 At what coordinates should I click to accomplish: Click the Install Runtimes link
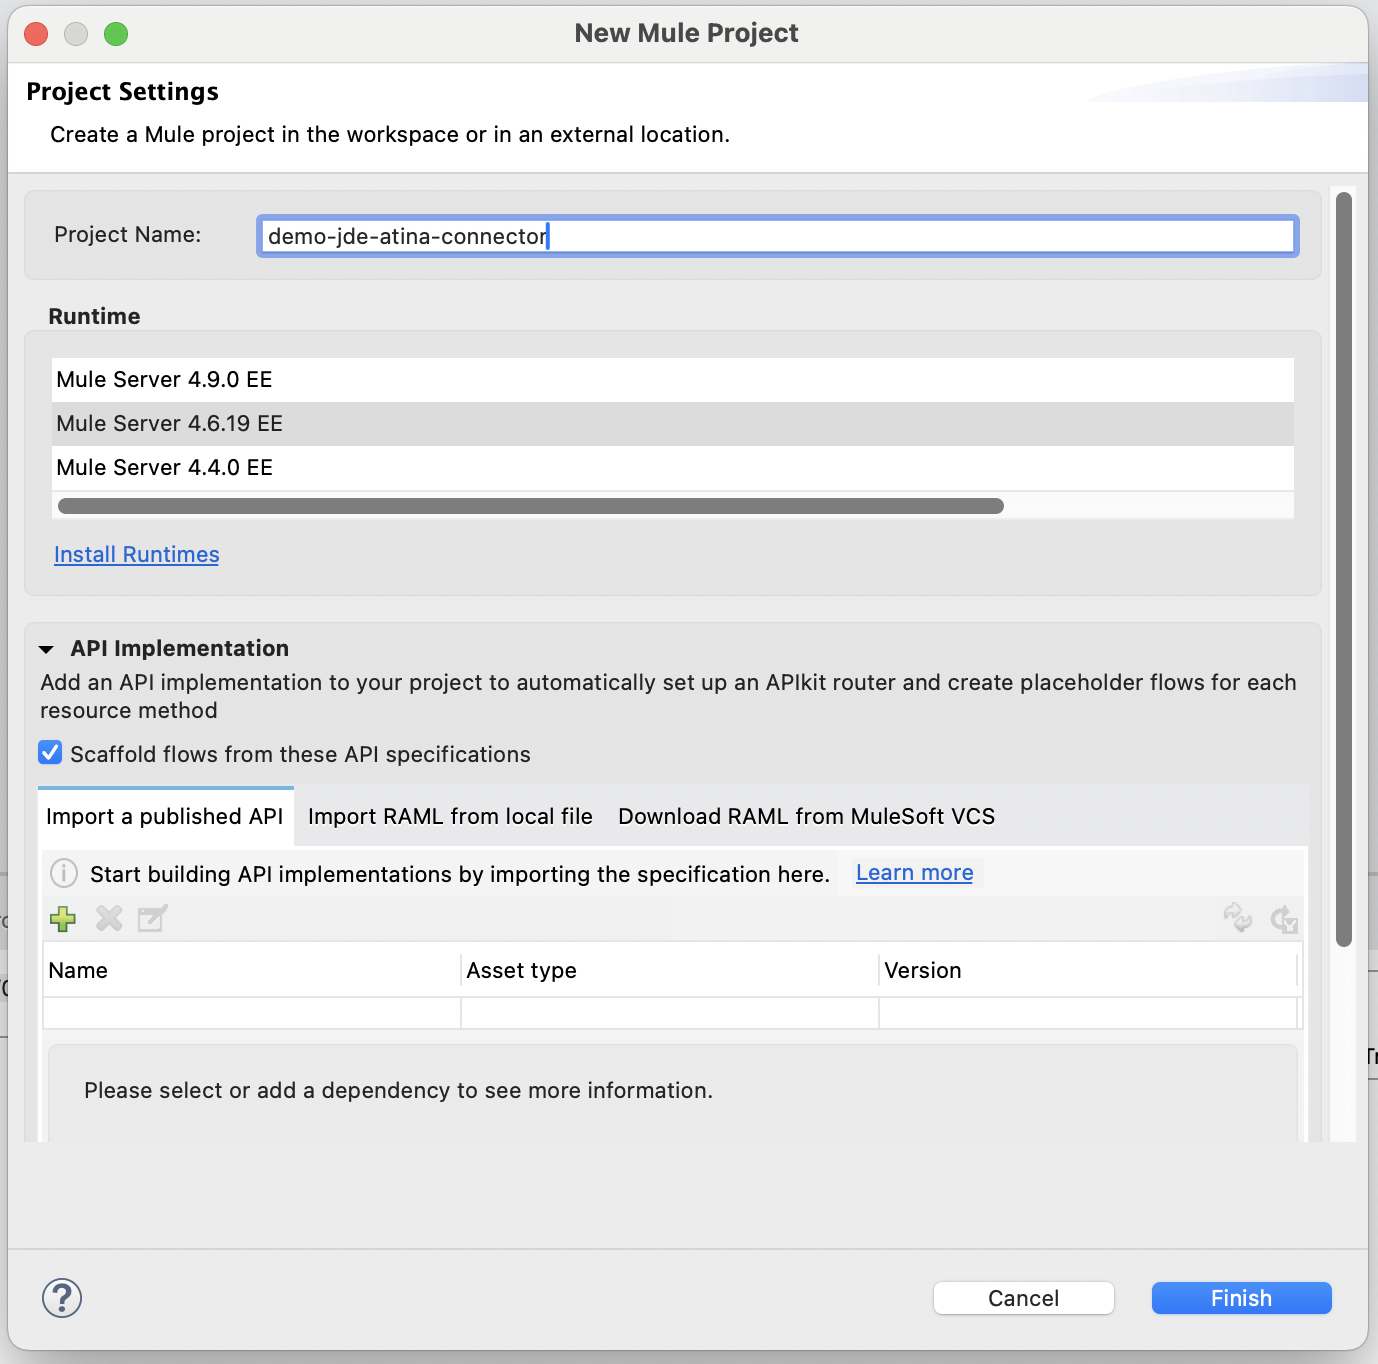click(x=137, y=555)
